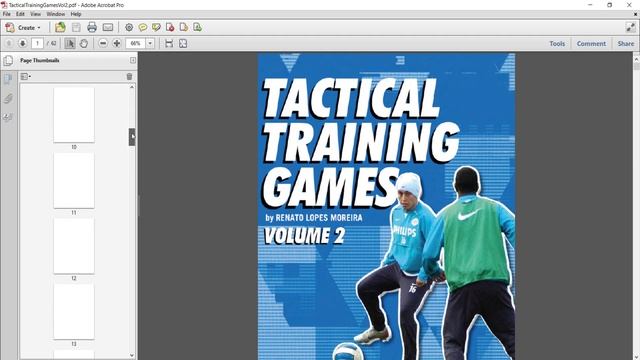Add a sticky note comment
Screen dimensions: 640x360
[x=143, y=27]
